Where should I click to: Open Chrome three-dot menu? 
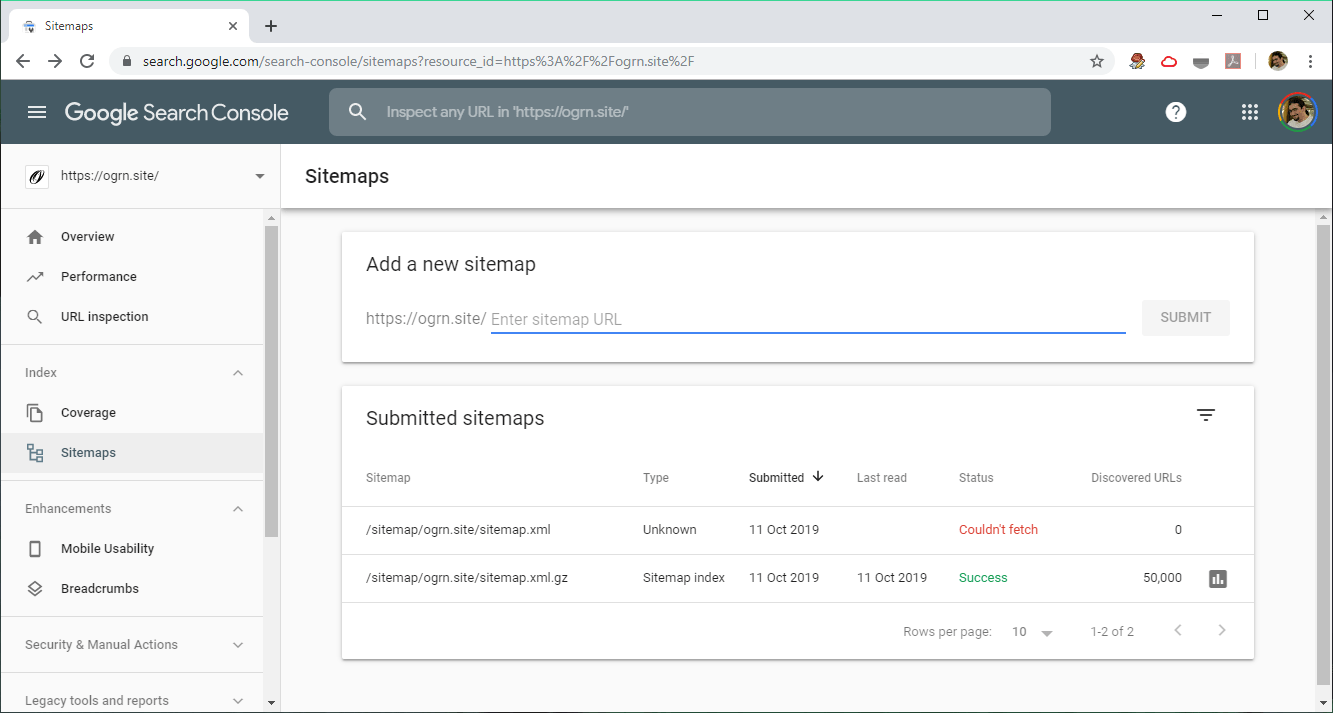point(1310,61)
